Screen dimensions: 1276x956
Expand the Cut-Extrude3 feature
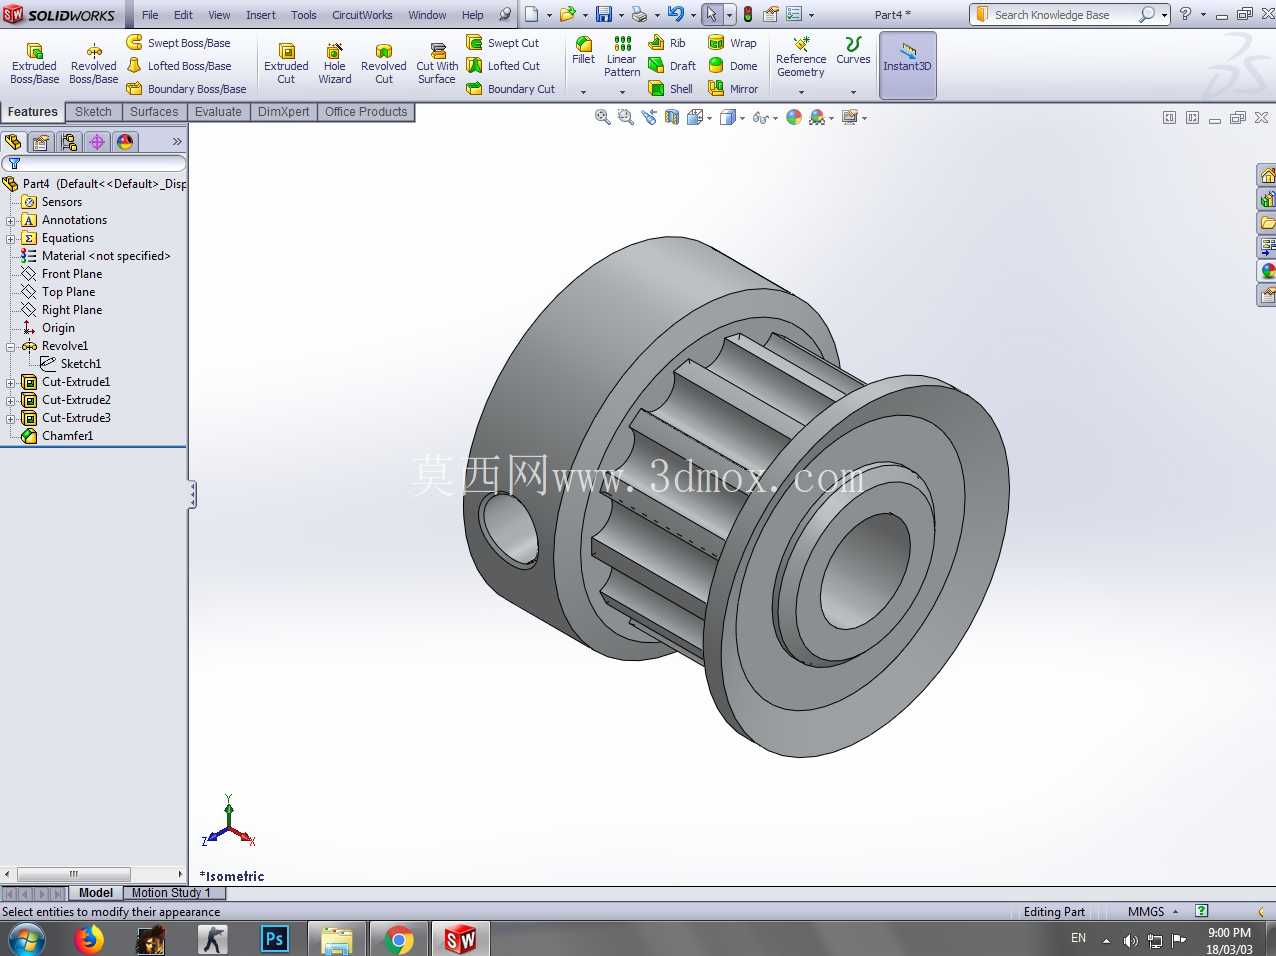pos(11,418)
